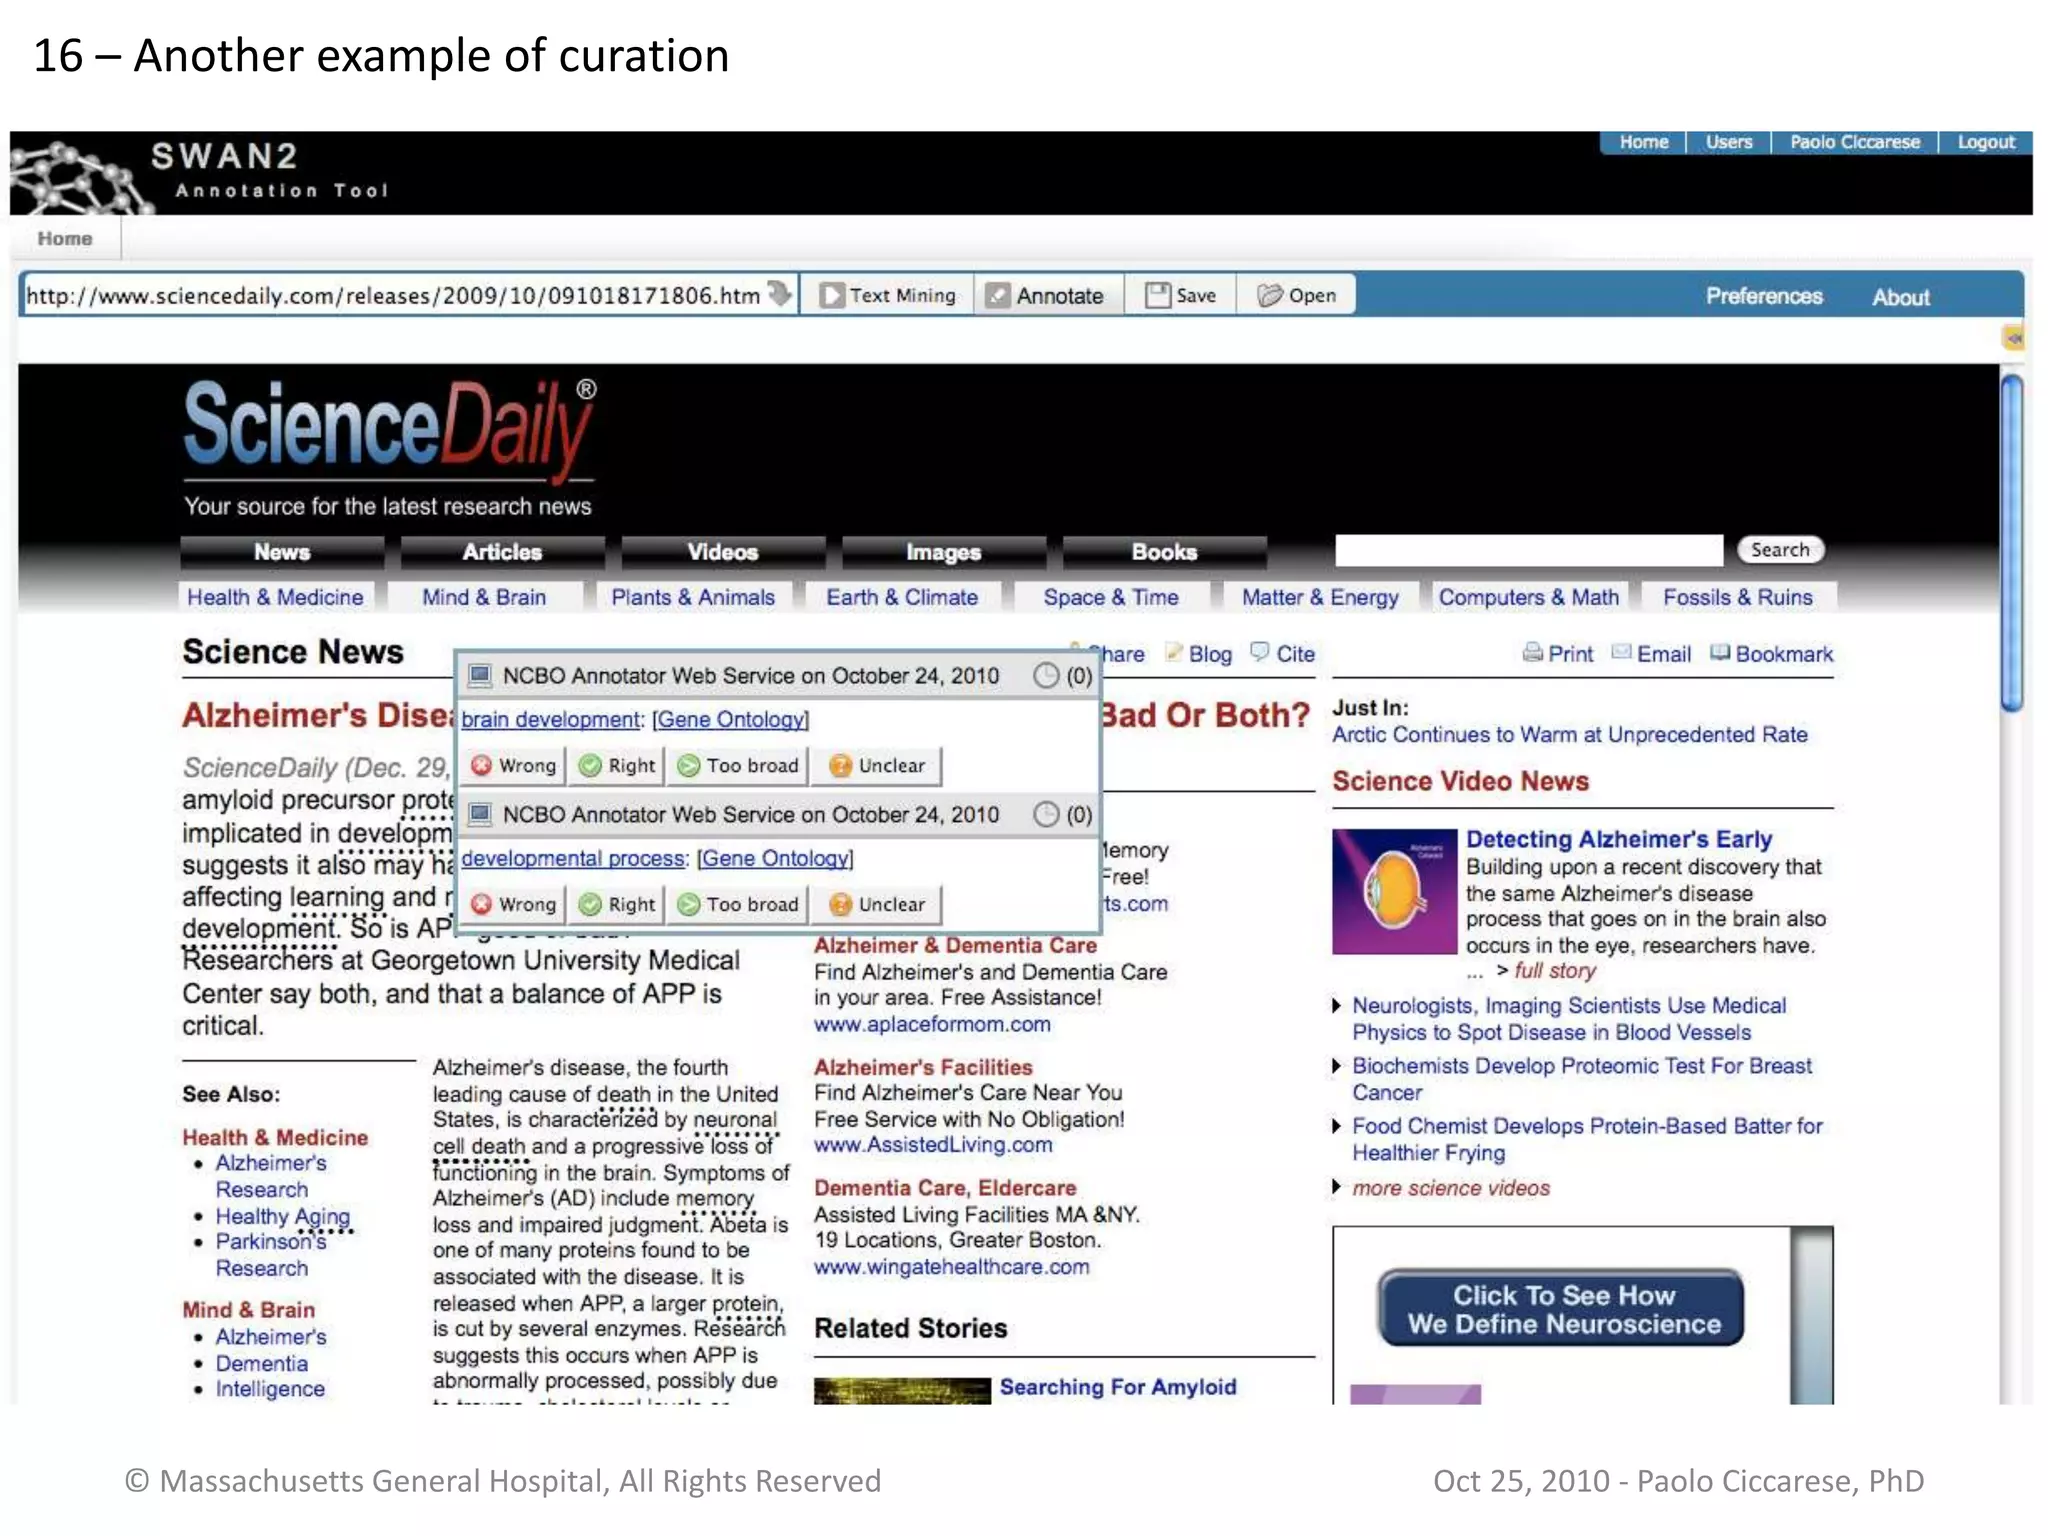
Task: Open the About menu item
Action: [1900, 297]
